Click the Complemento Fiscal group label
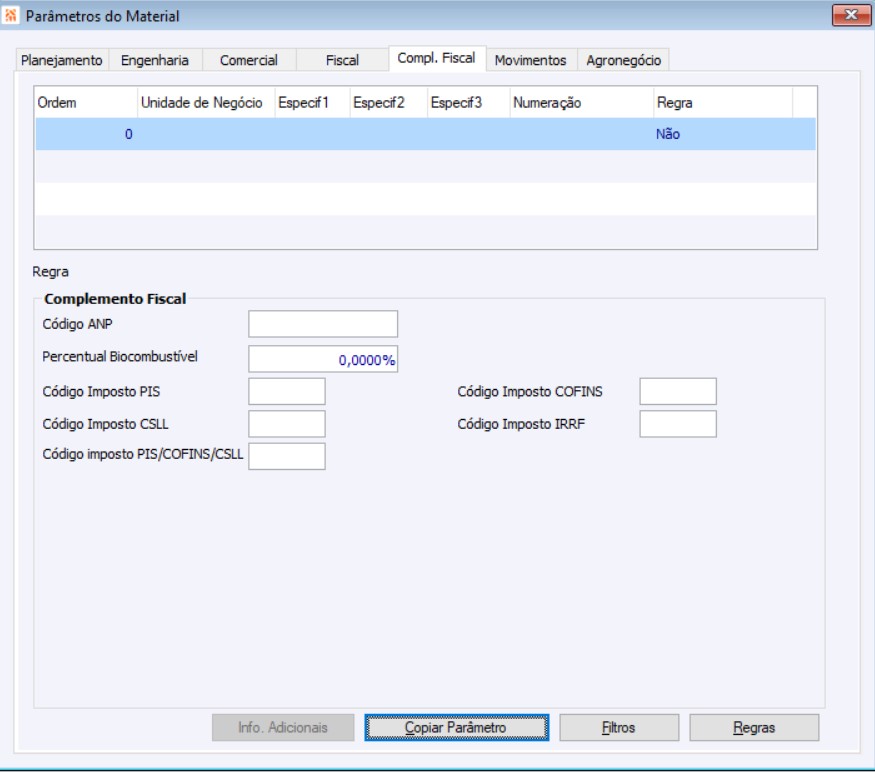The image size is (875, 773). pos(115,299)
